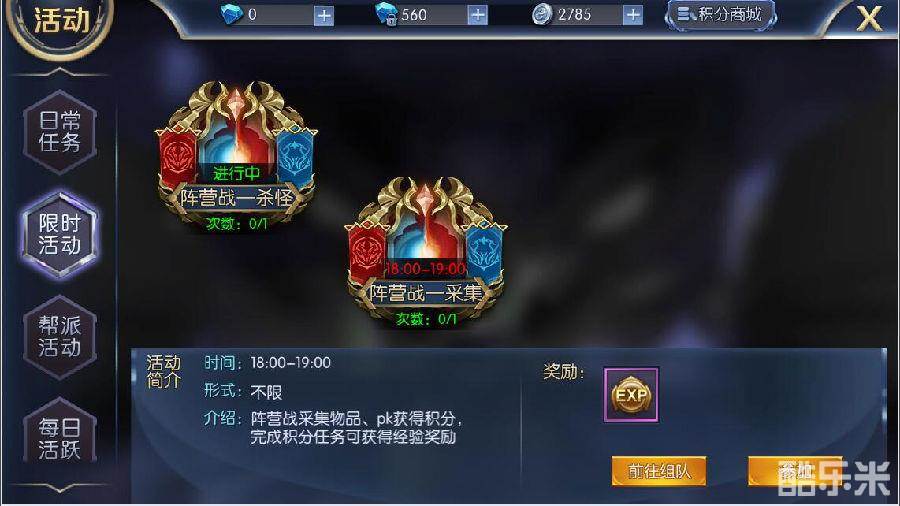900x506 pixels.
Task: Expand sidebar list with bottom chevron
Action: tap(59, 488)
